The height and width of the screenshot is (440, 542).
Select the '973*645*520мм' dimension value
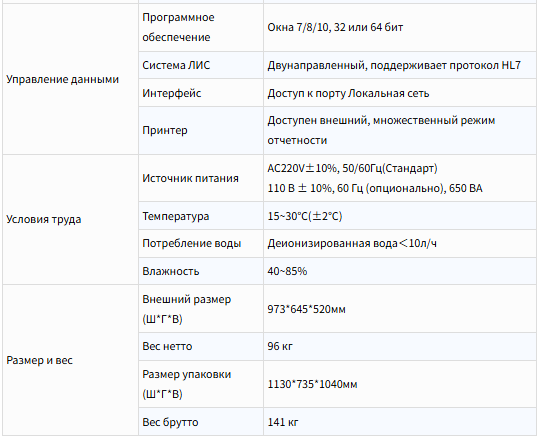(x=306, y=309)
